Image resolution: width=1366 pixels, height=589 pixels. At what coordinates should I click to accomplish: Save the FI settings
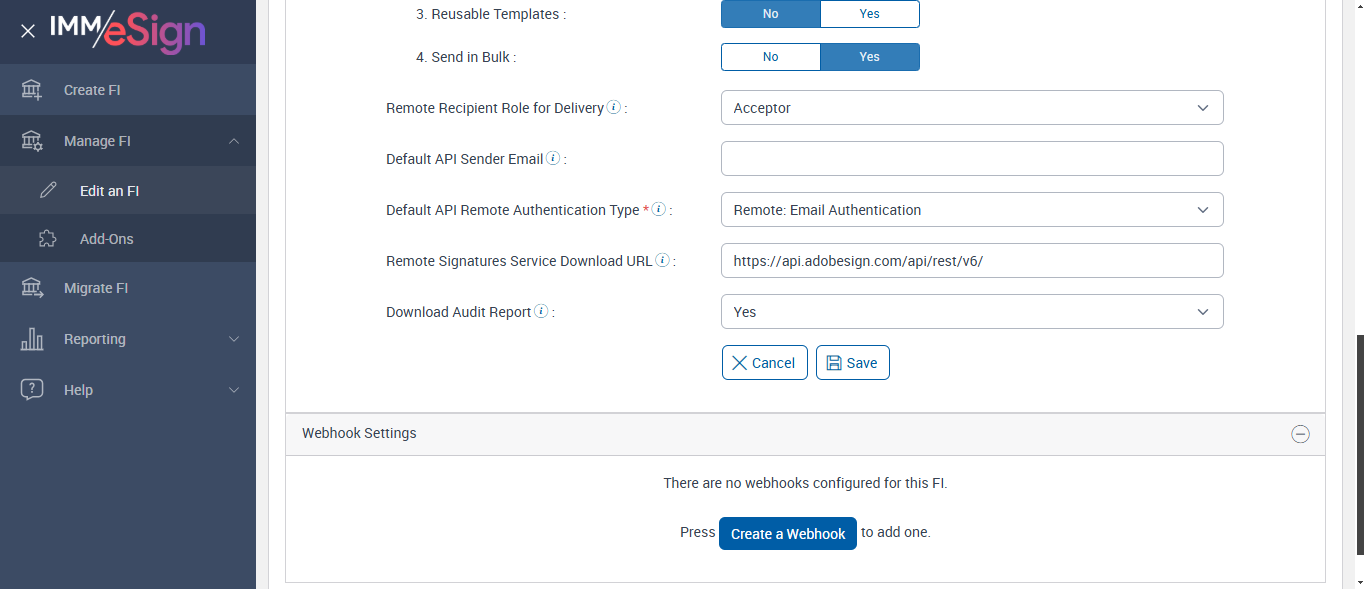pyautogui.click(x=852, y=363)
